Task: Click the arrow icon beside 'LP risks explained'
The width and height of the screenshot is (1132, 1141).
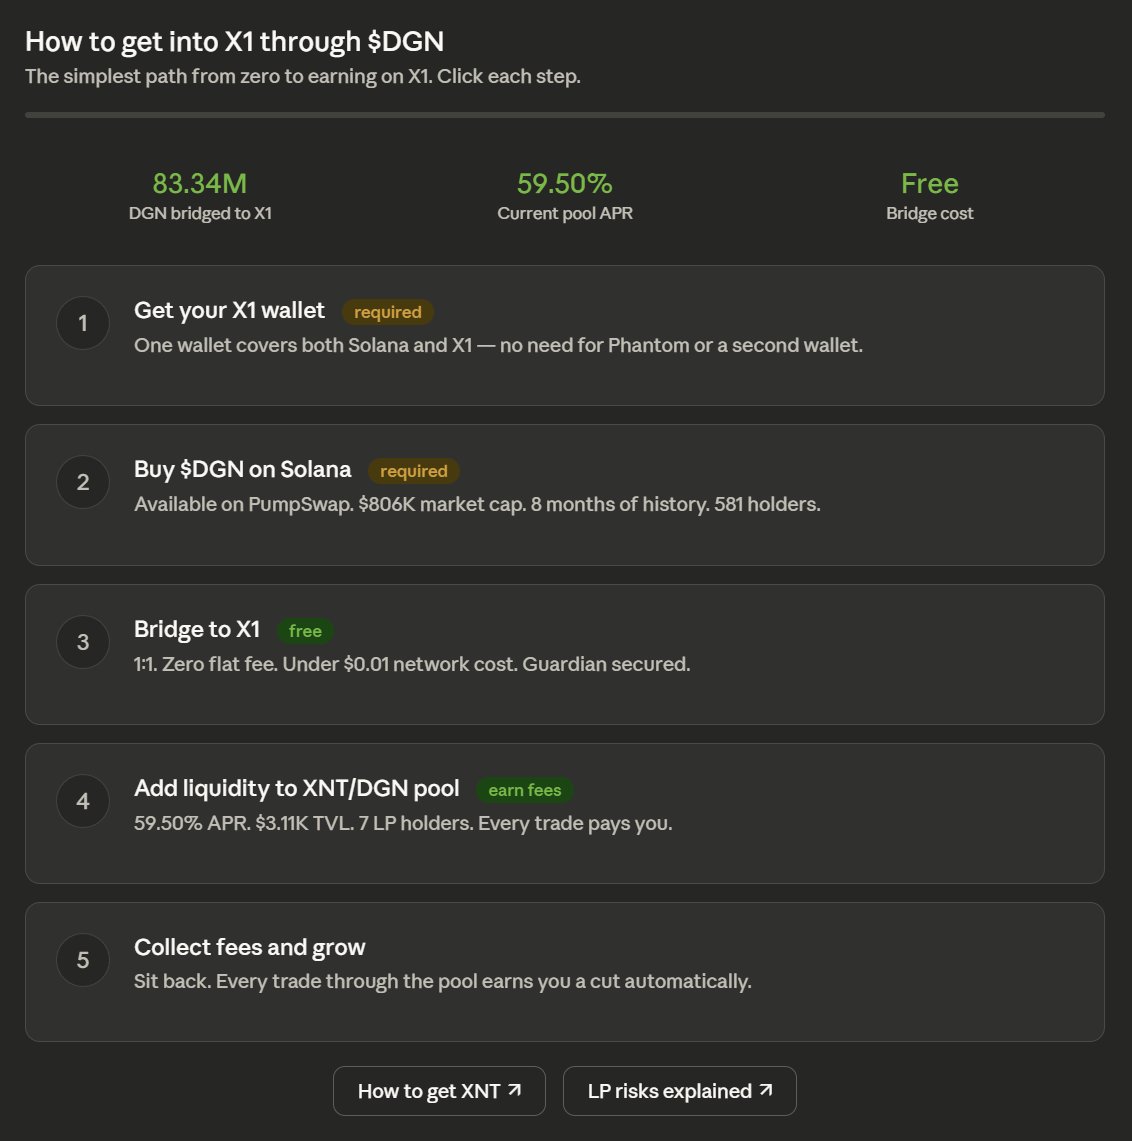Action: (x=766, y=1090)
